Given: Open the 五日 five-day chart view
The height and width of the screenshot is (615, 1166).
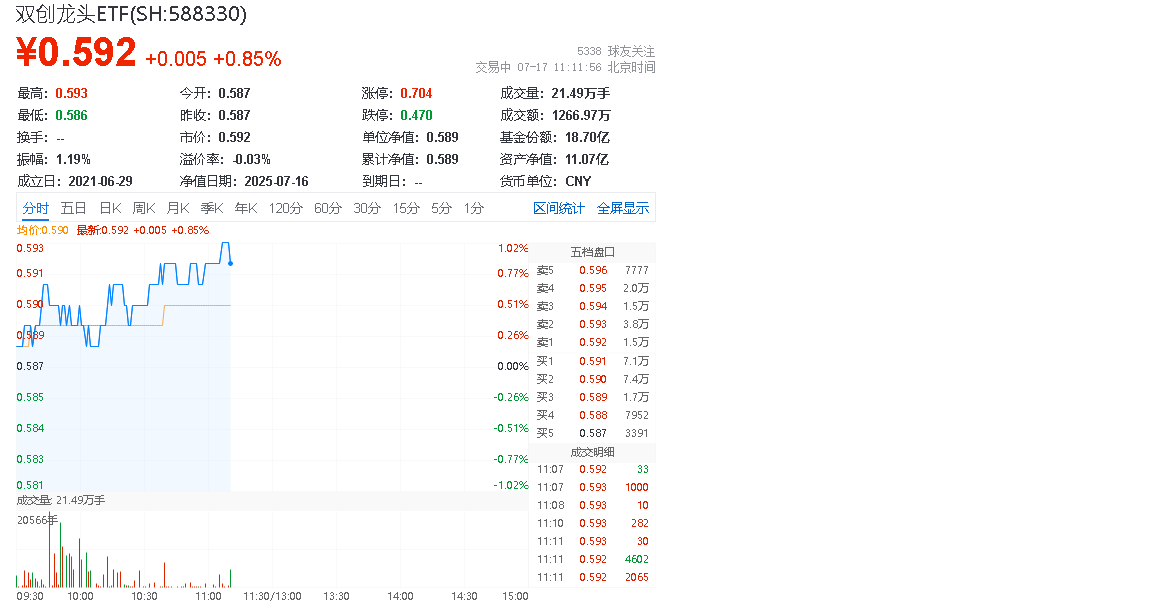Looking at the screenshot, I should click(x=73, y=207).
